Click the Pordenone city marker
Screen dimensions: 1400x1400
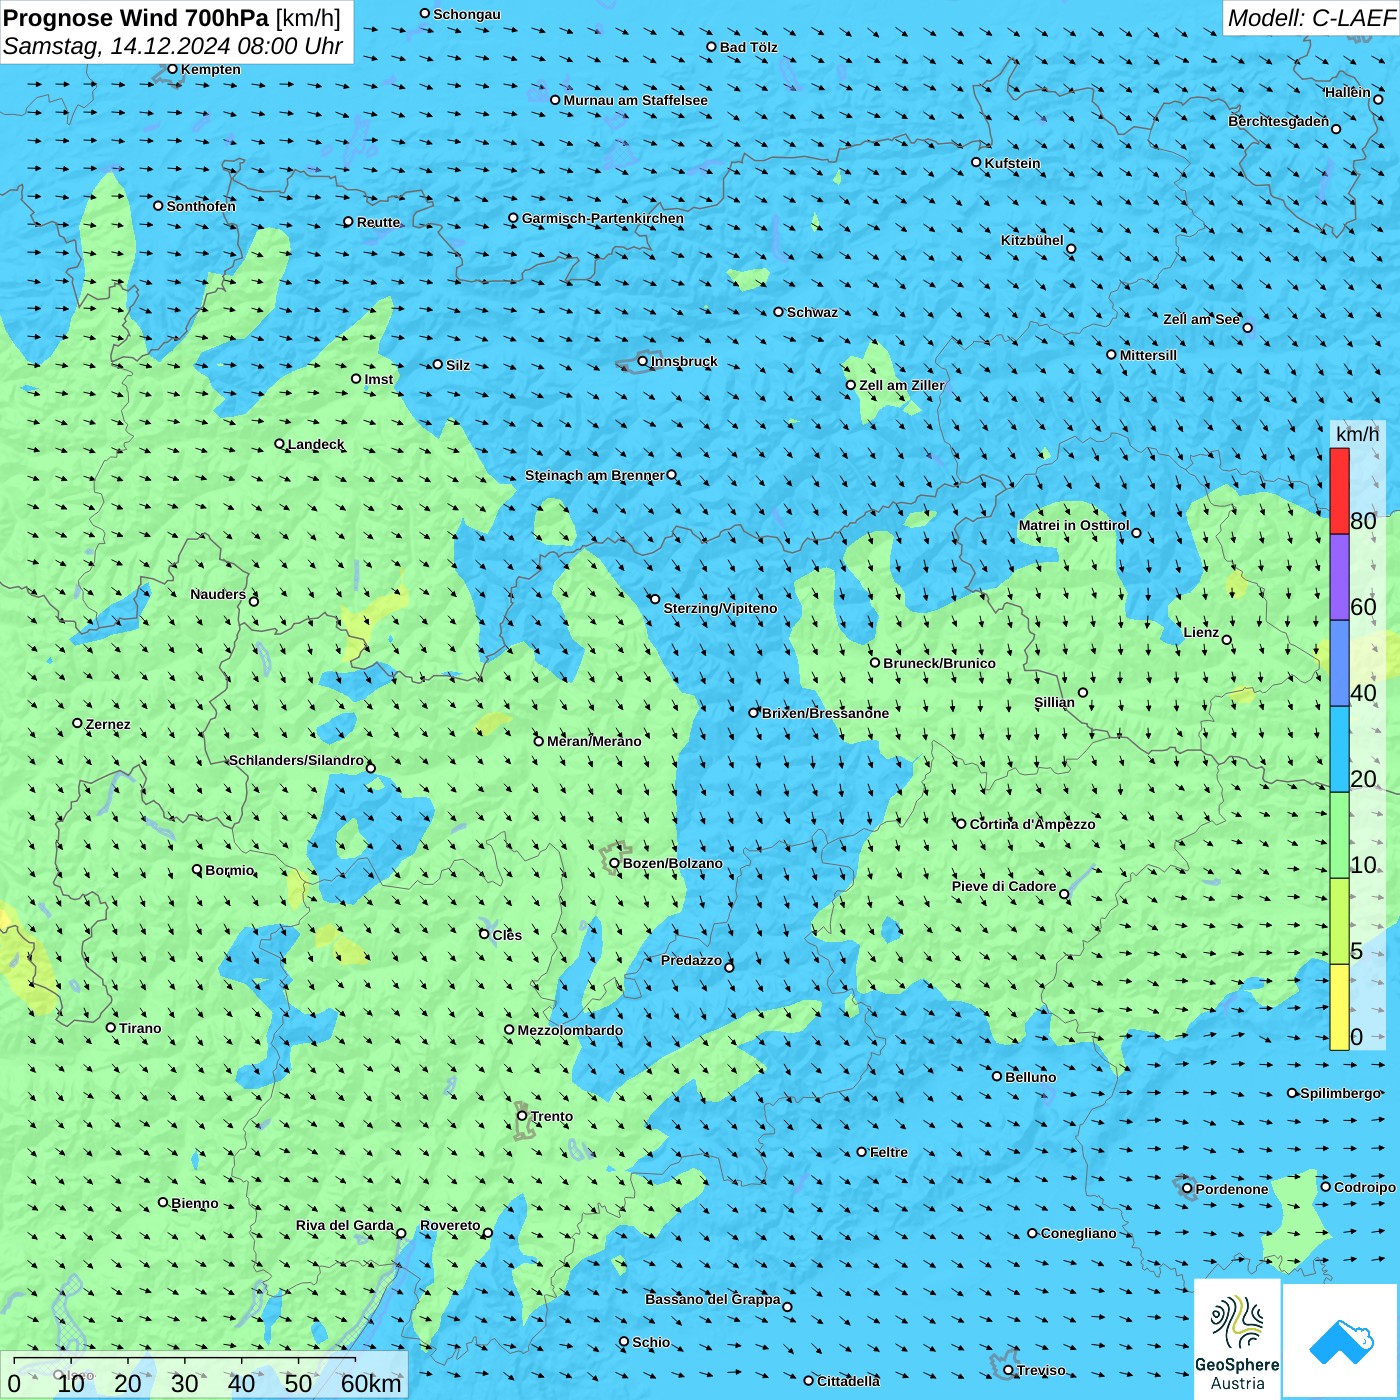click(x=1187, y=1189)
